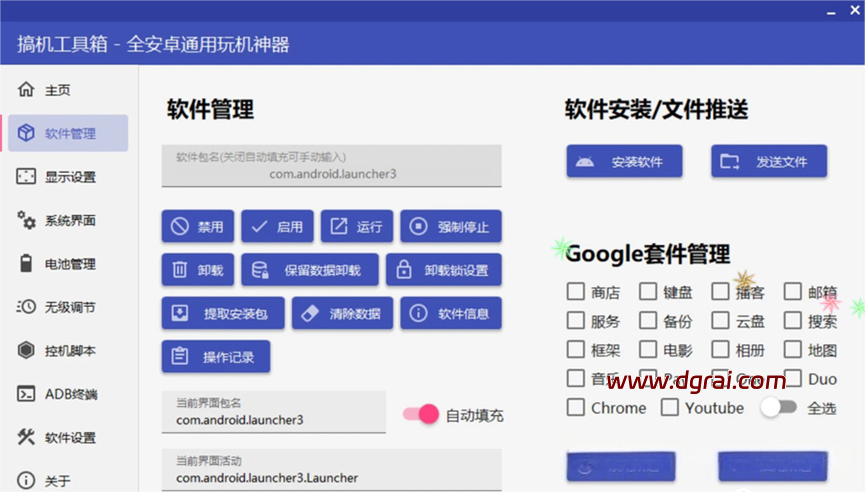Click the 禁用 (disable) icon button

[198, 226]
